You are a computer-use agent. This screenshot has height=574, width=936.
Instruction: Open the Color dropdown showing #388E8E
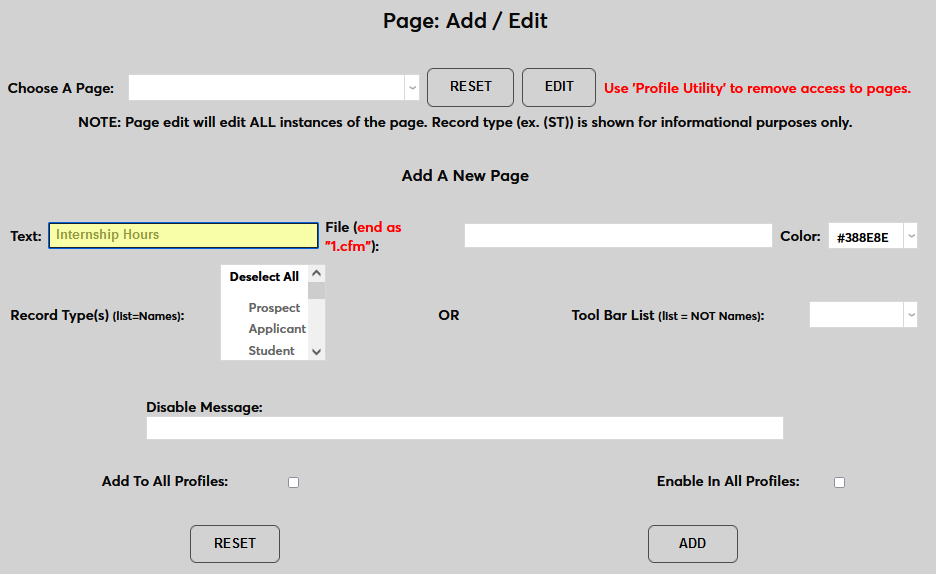coord(872,236)
